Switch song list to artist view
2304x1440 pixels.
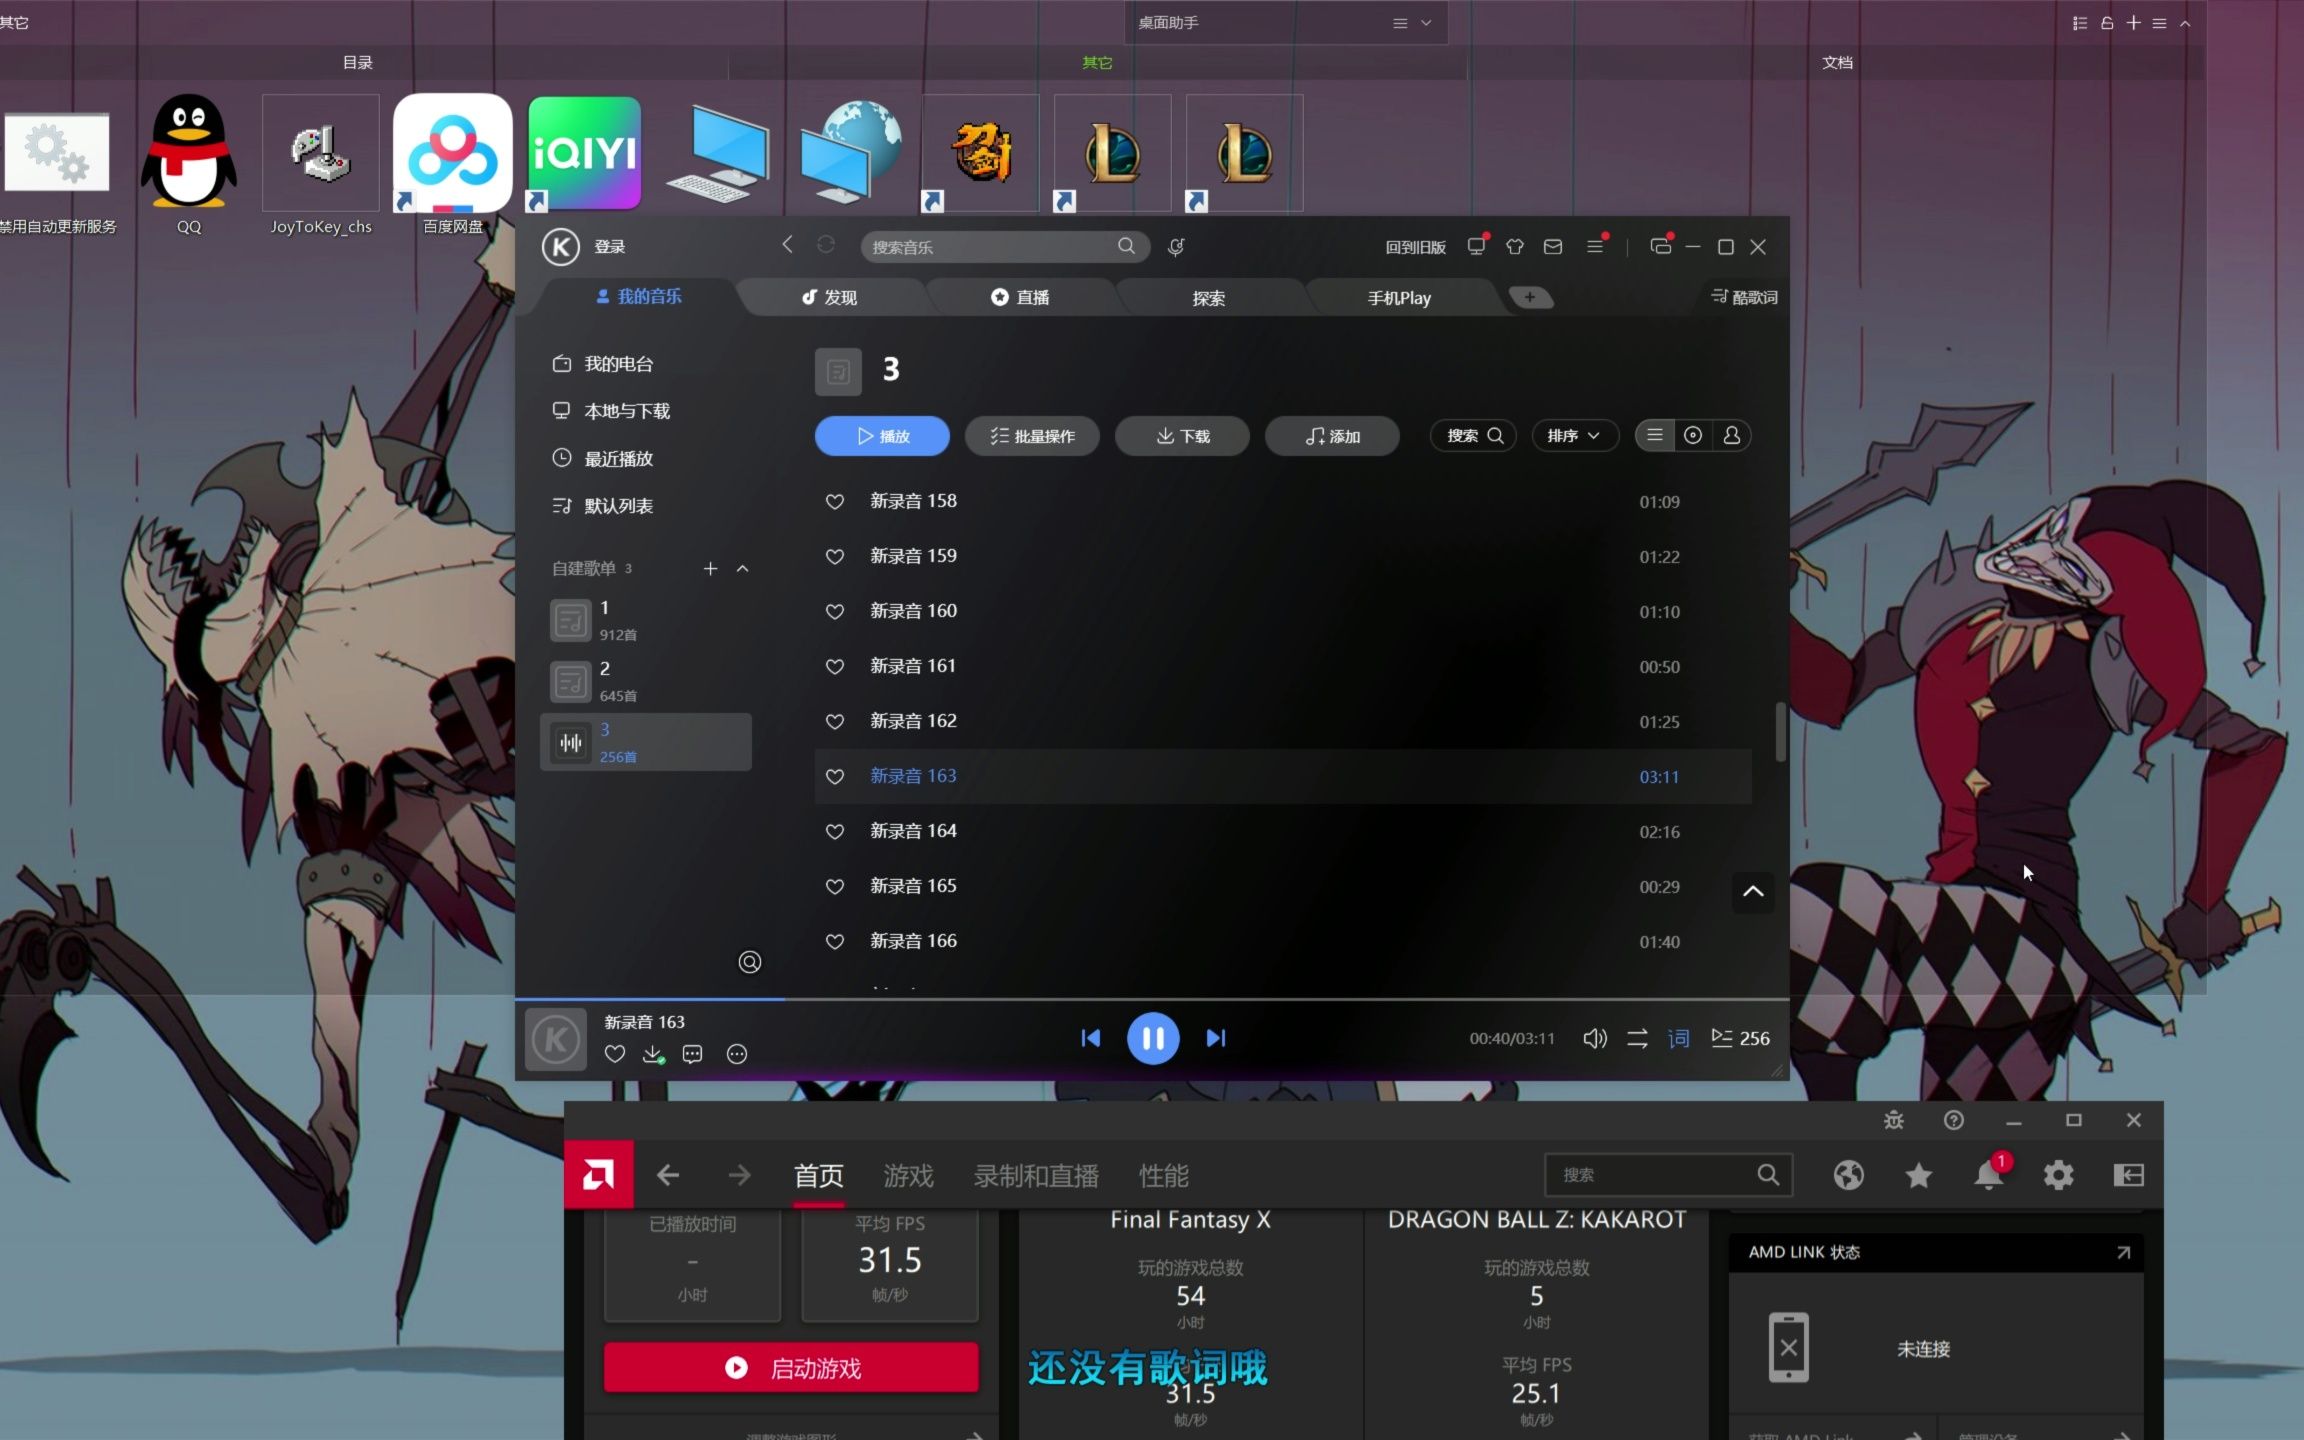1732,435
